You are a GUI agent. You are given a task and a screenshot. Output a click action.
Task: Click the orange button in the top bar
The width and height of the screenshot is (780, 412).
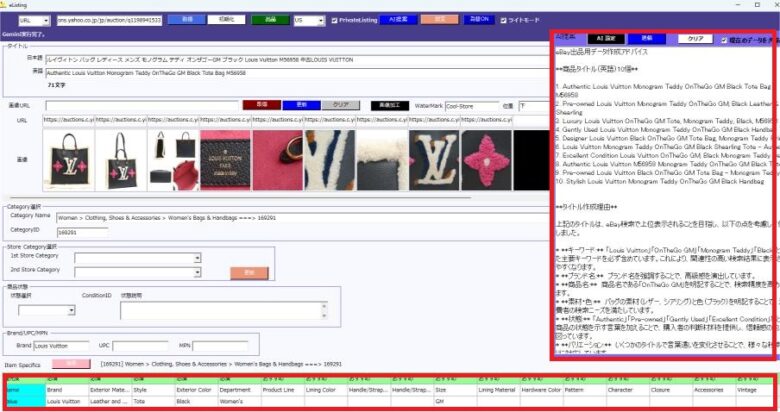coord(439,19)
